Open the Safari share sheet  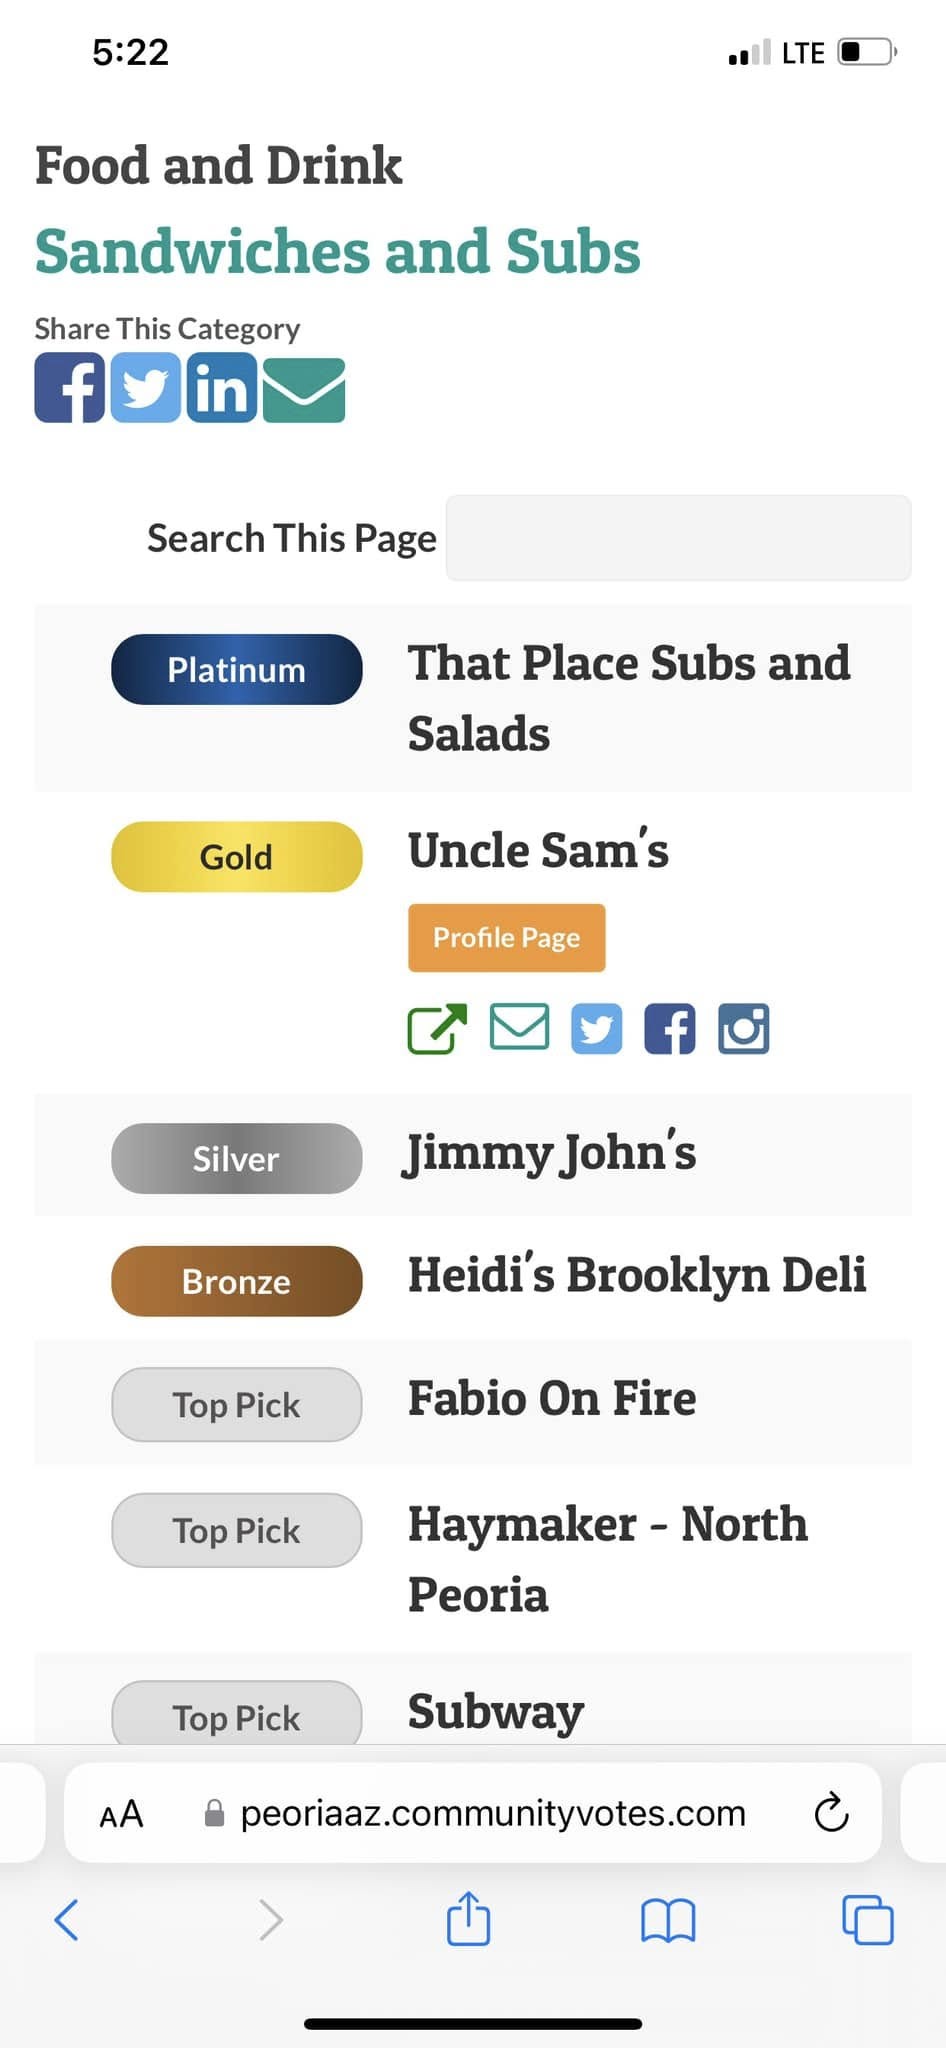coord(468,1917)
